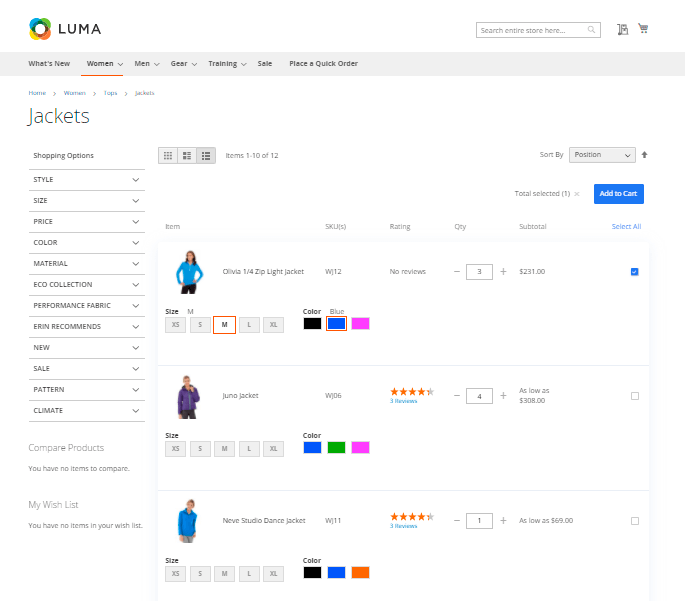Go to Home breadcrumb

(37, 93)
